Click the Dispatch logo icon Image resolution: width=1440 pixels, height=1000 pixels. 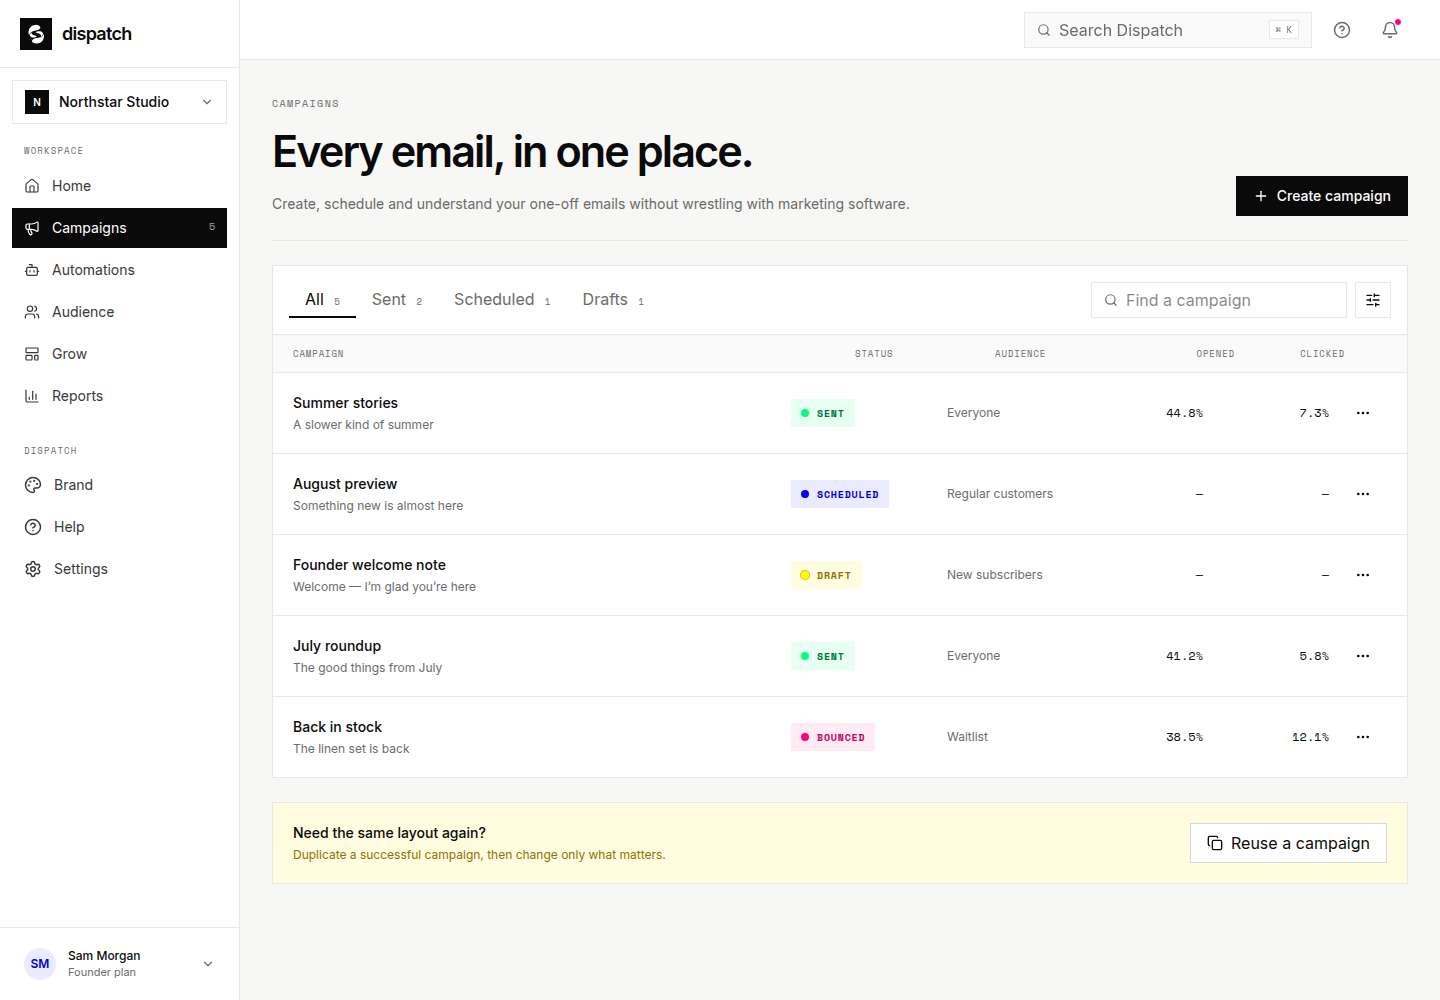click(36, 34)
